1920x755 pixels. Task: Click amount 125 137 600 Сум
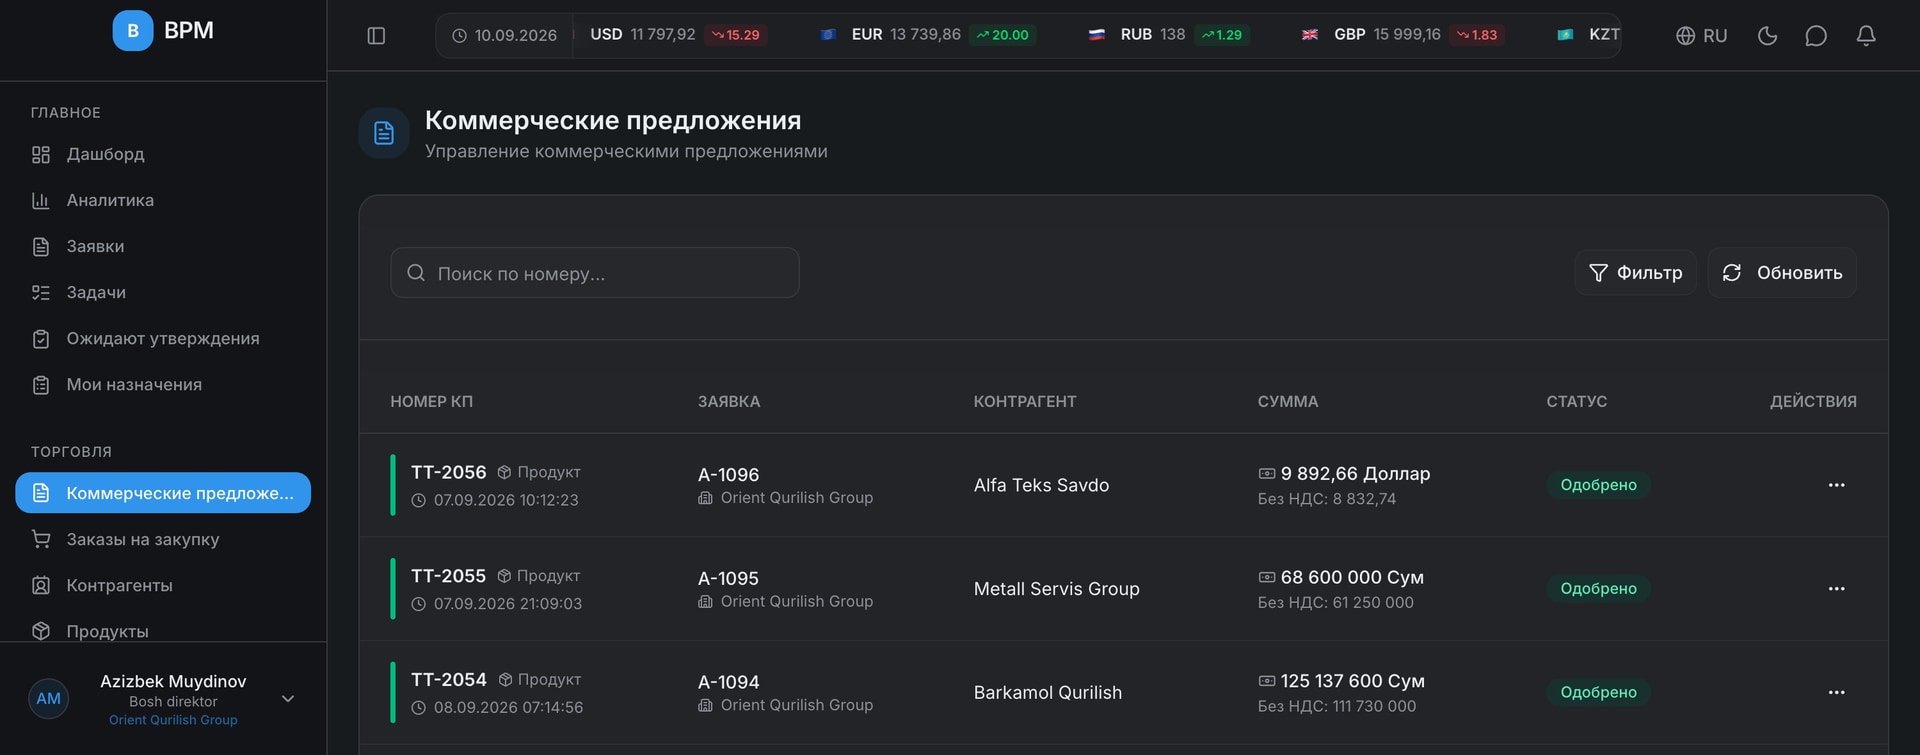point(1353,681)
